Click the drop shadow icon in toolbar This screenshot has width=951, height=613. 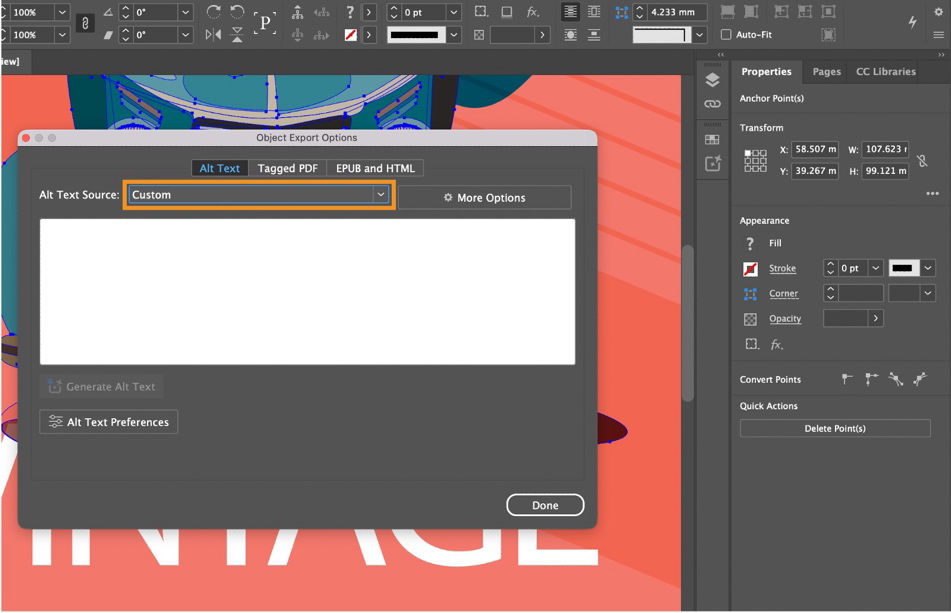pyautogui.click(x=506, y=12)
